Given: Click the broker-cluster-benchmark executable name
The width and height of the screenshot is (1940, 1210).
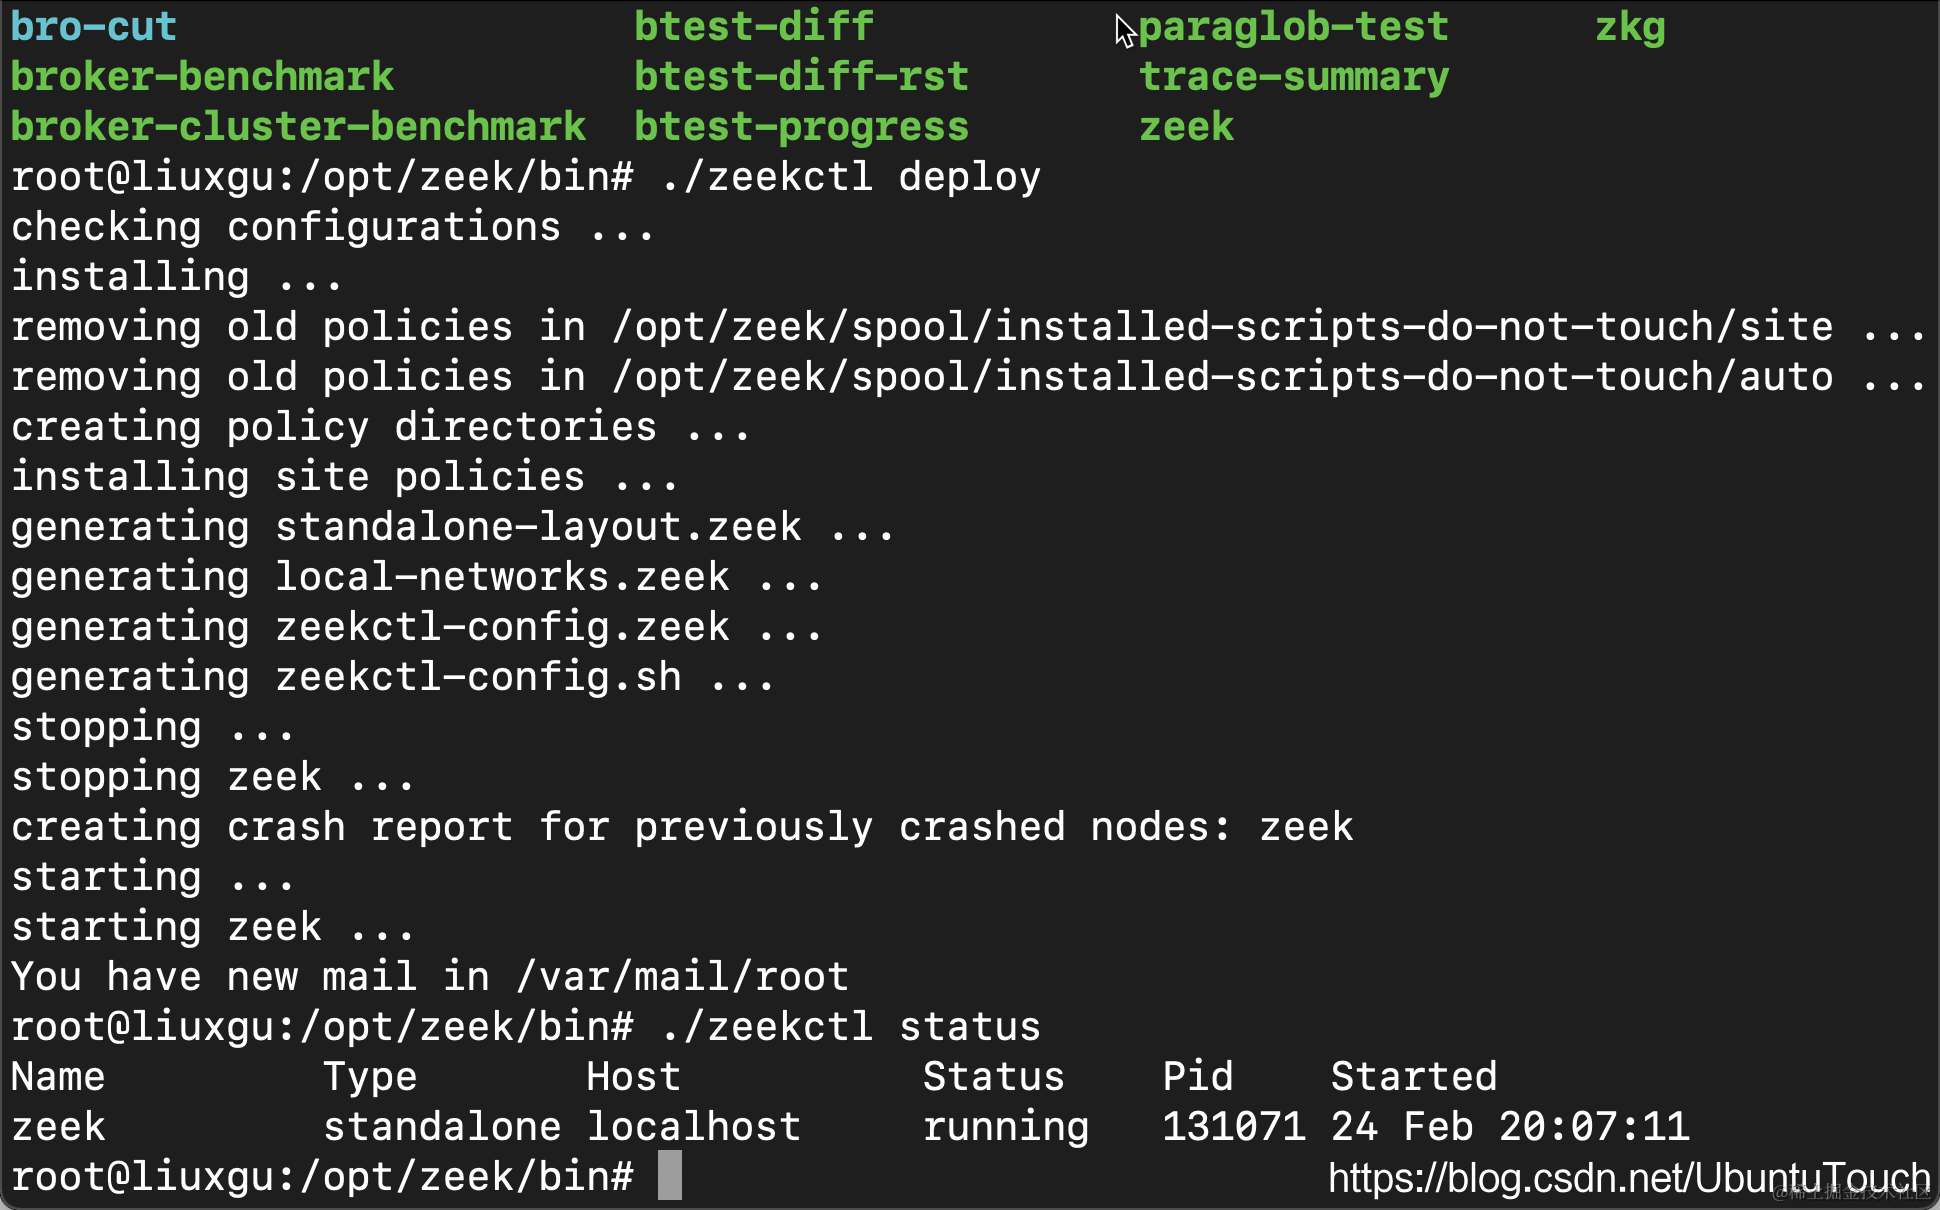Looking at the screenshot, I should (298, 127).
